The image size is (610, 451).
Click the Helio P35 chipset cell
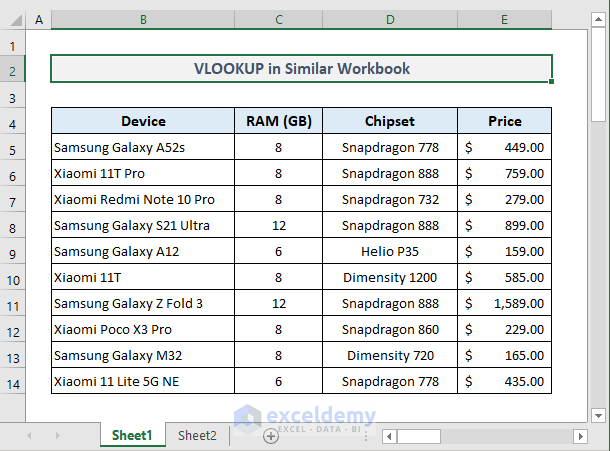390,252
